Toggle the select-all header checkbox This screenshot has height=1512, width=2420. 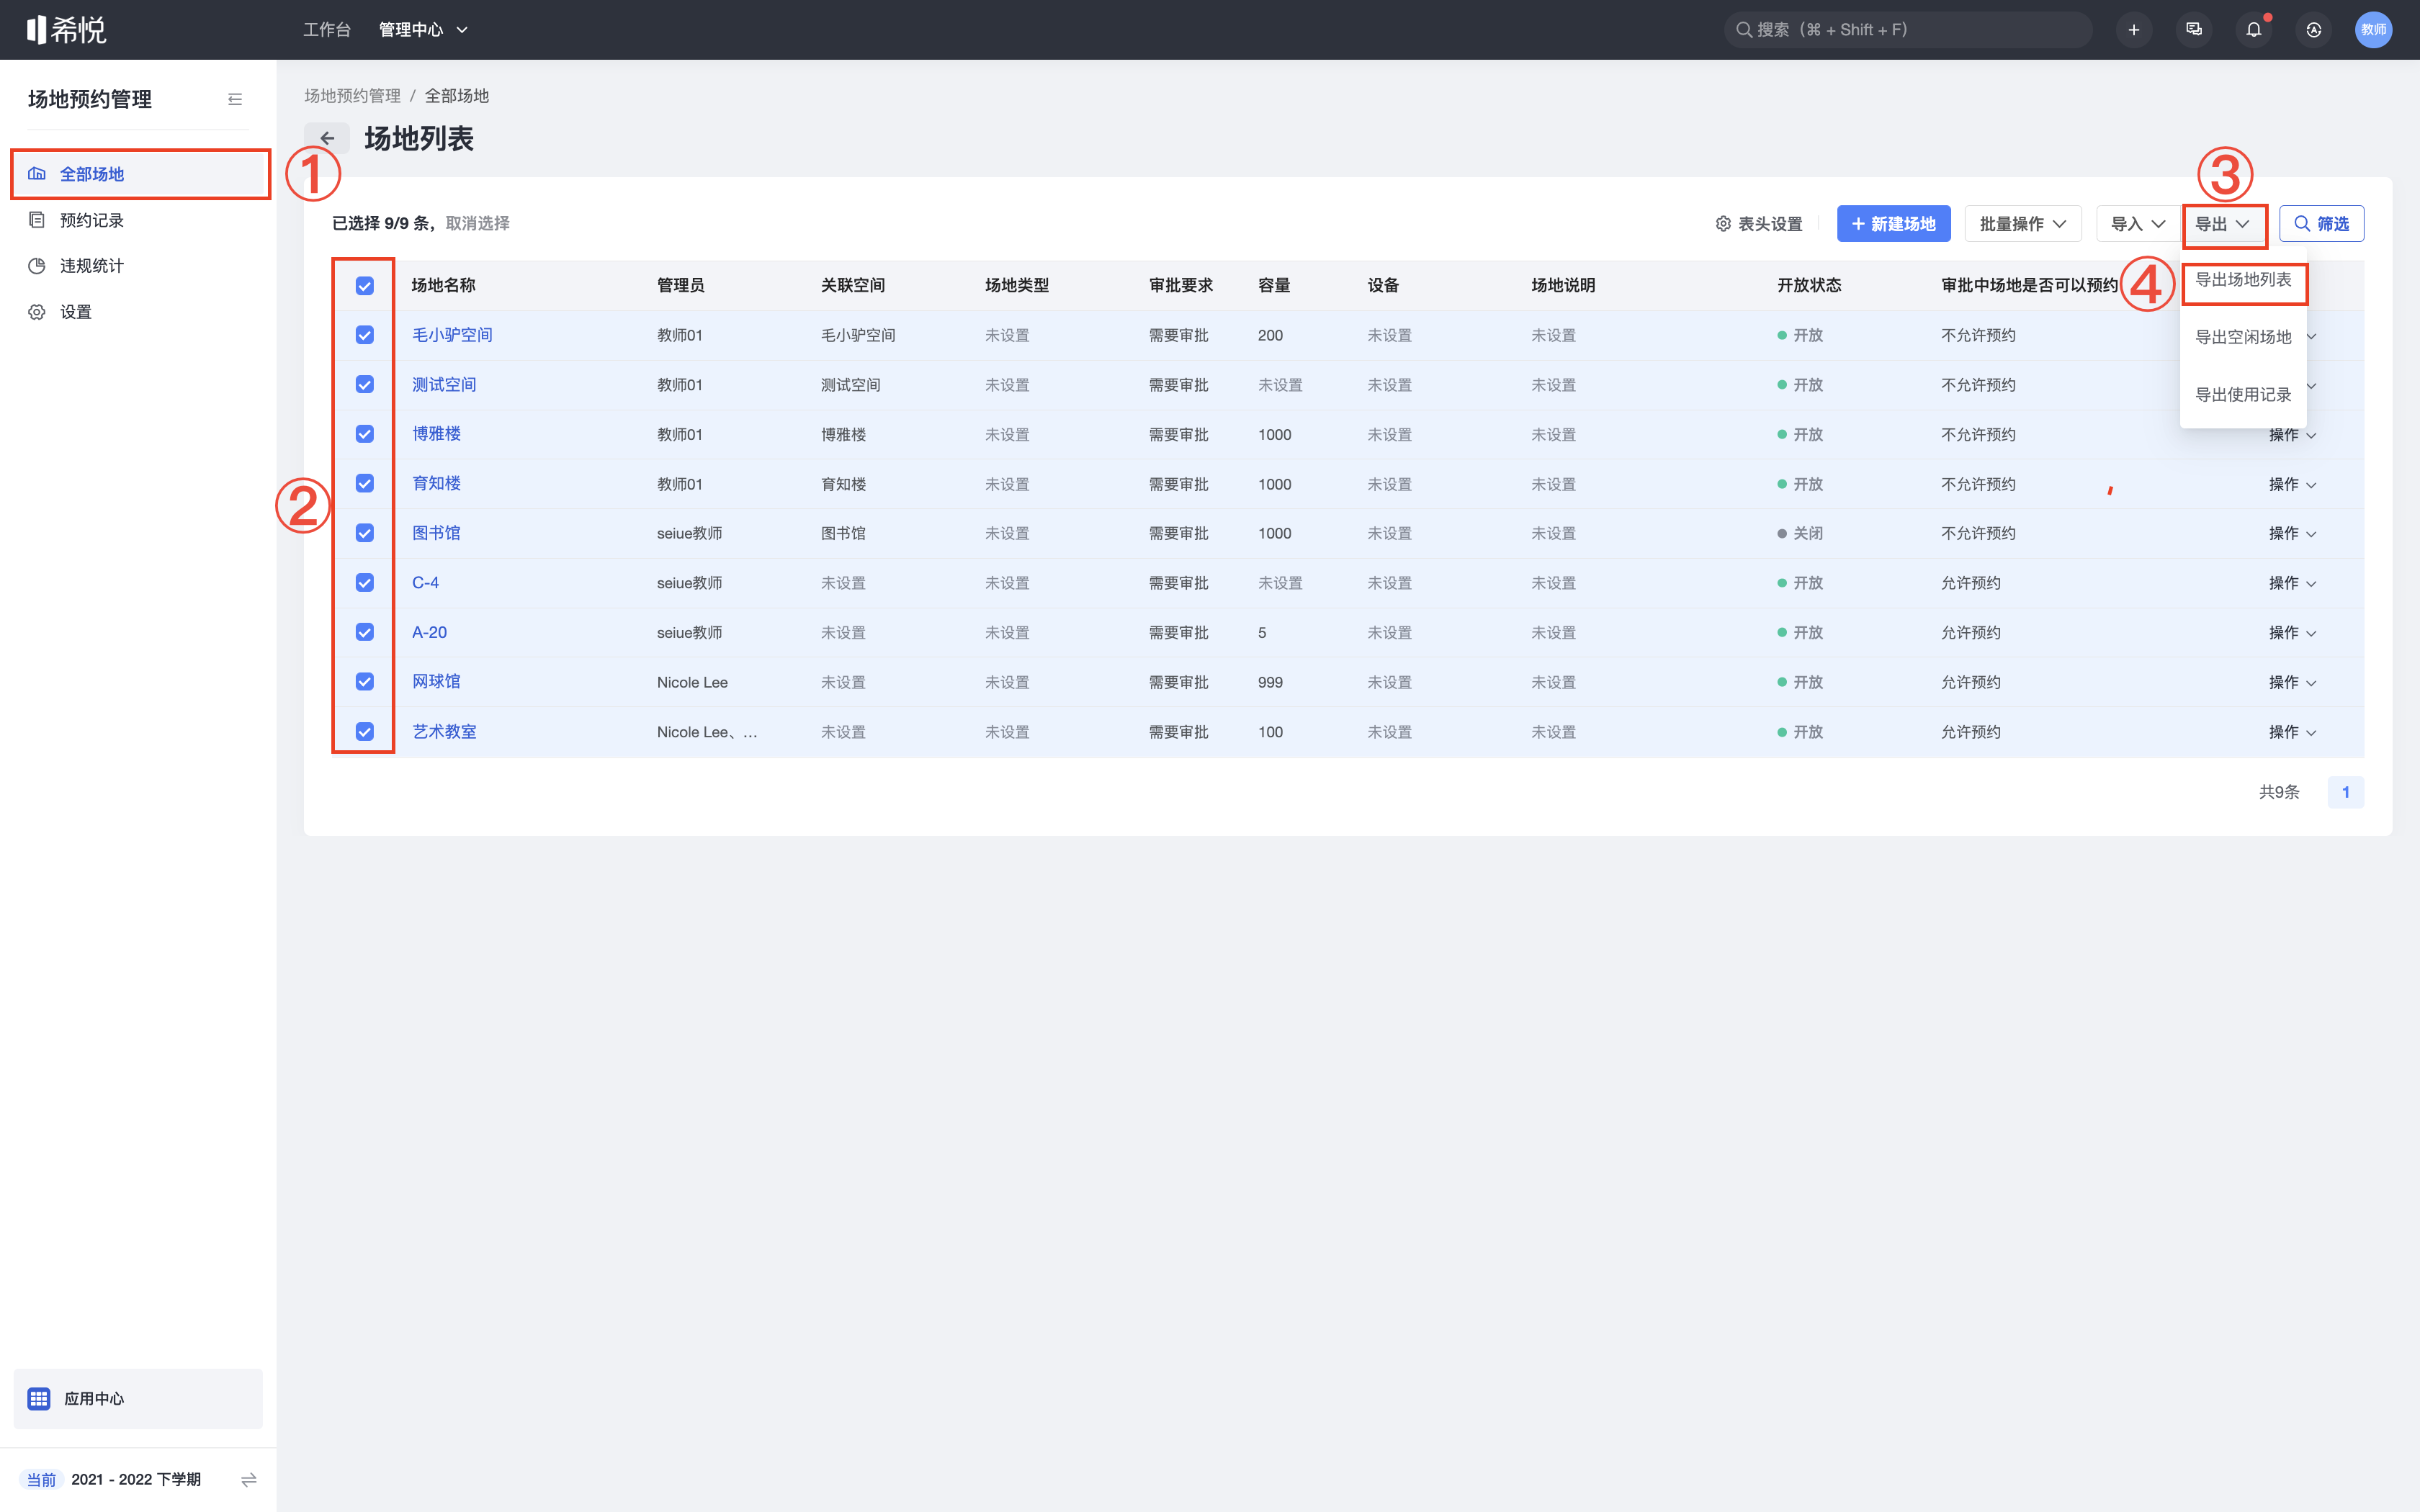(x=365, y=286)
